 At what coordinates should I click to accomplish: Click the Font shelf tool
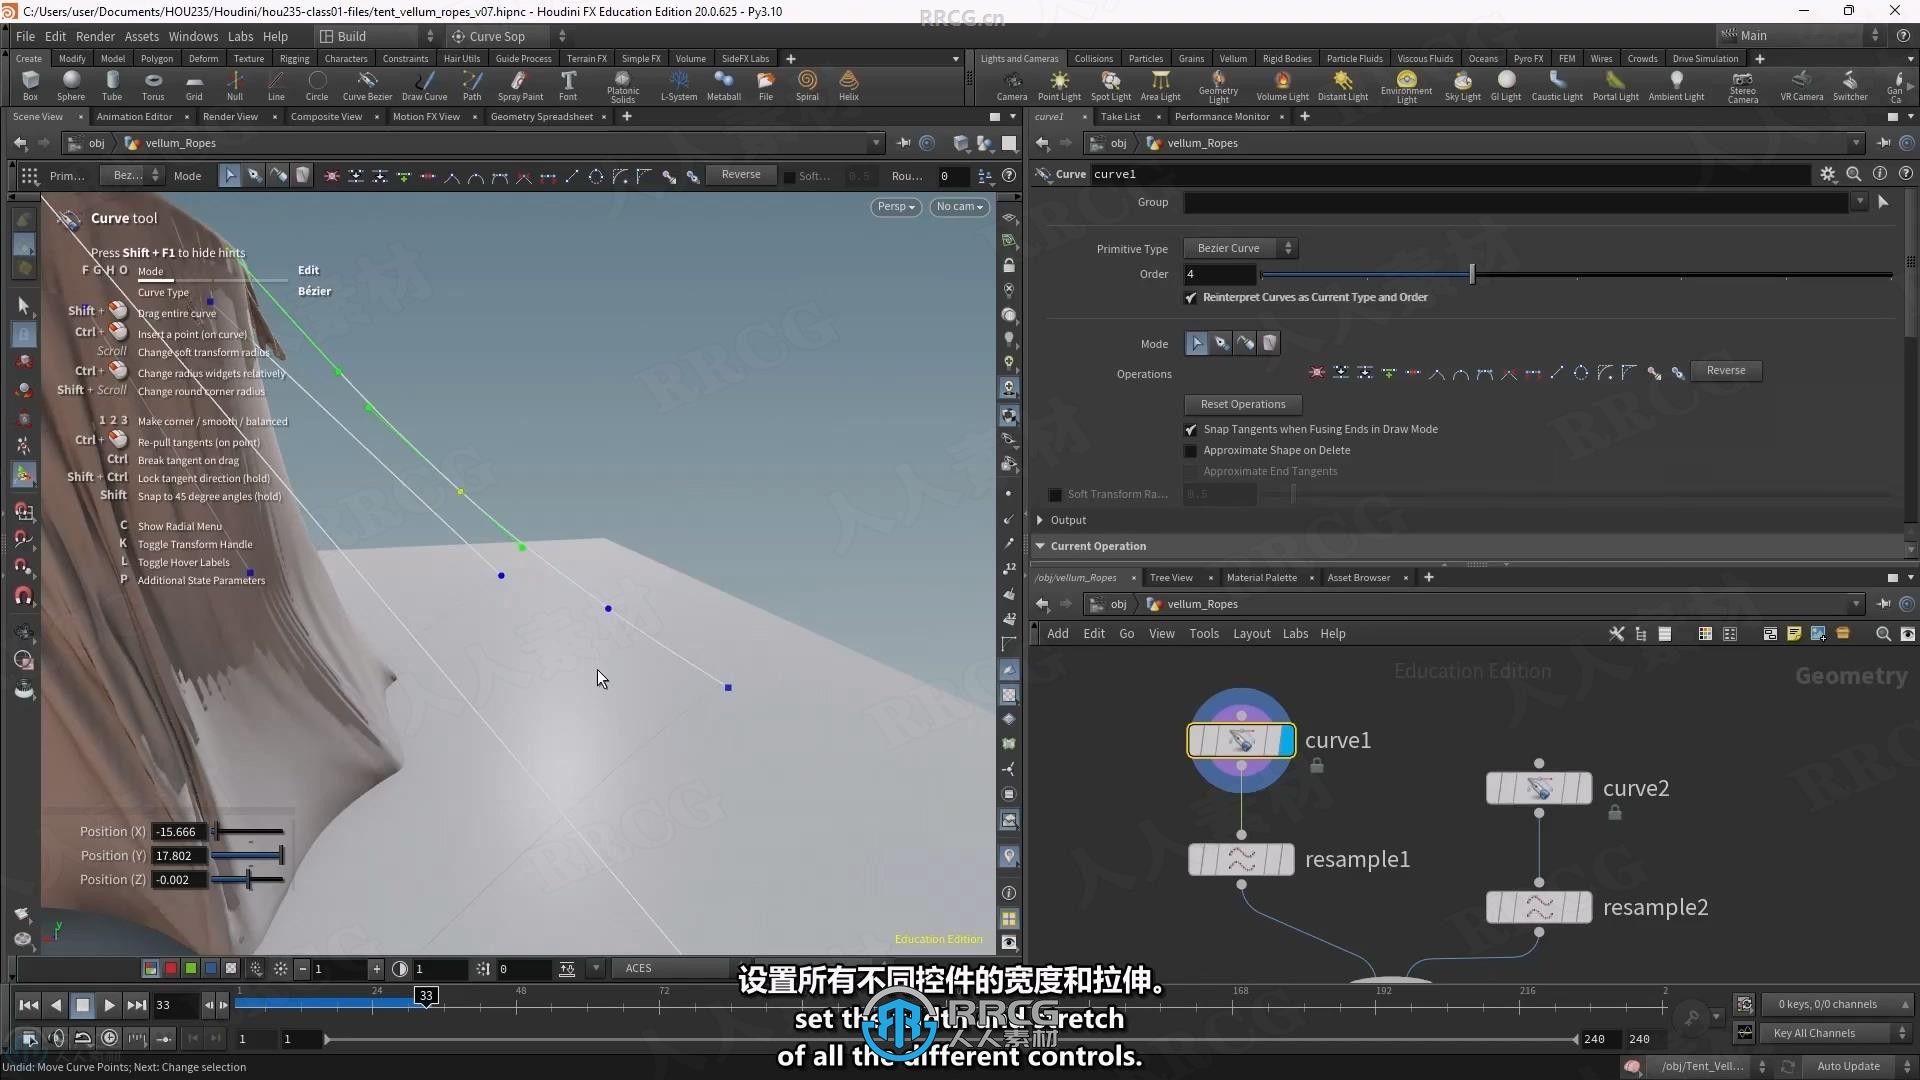point(568,85)
